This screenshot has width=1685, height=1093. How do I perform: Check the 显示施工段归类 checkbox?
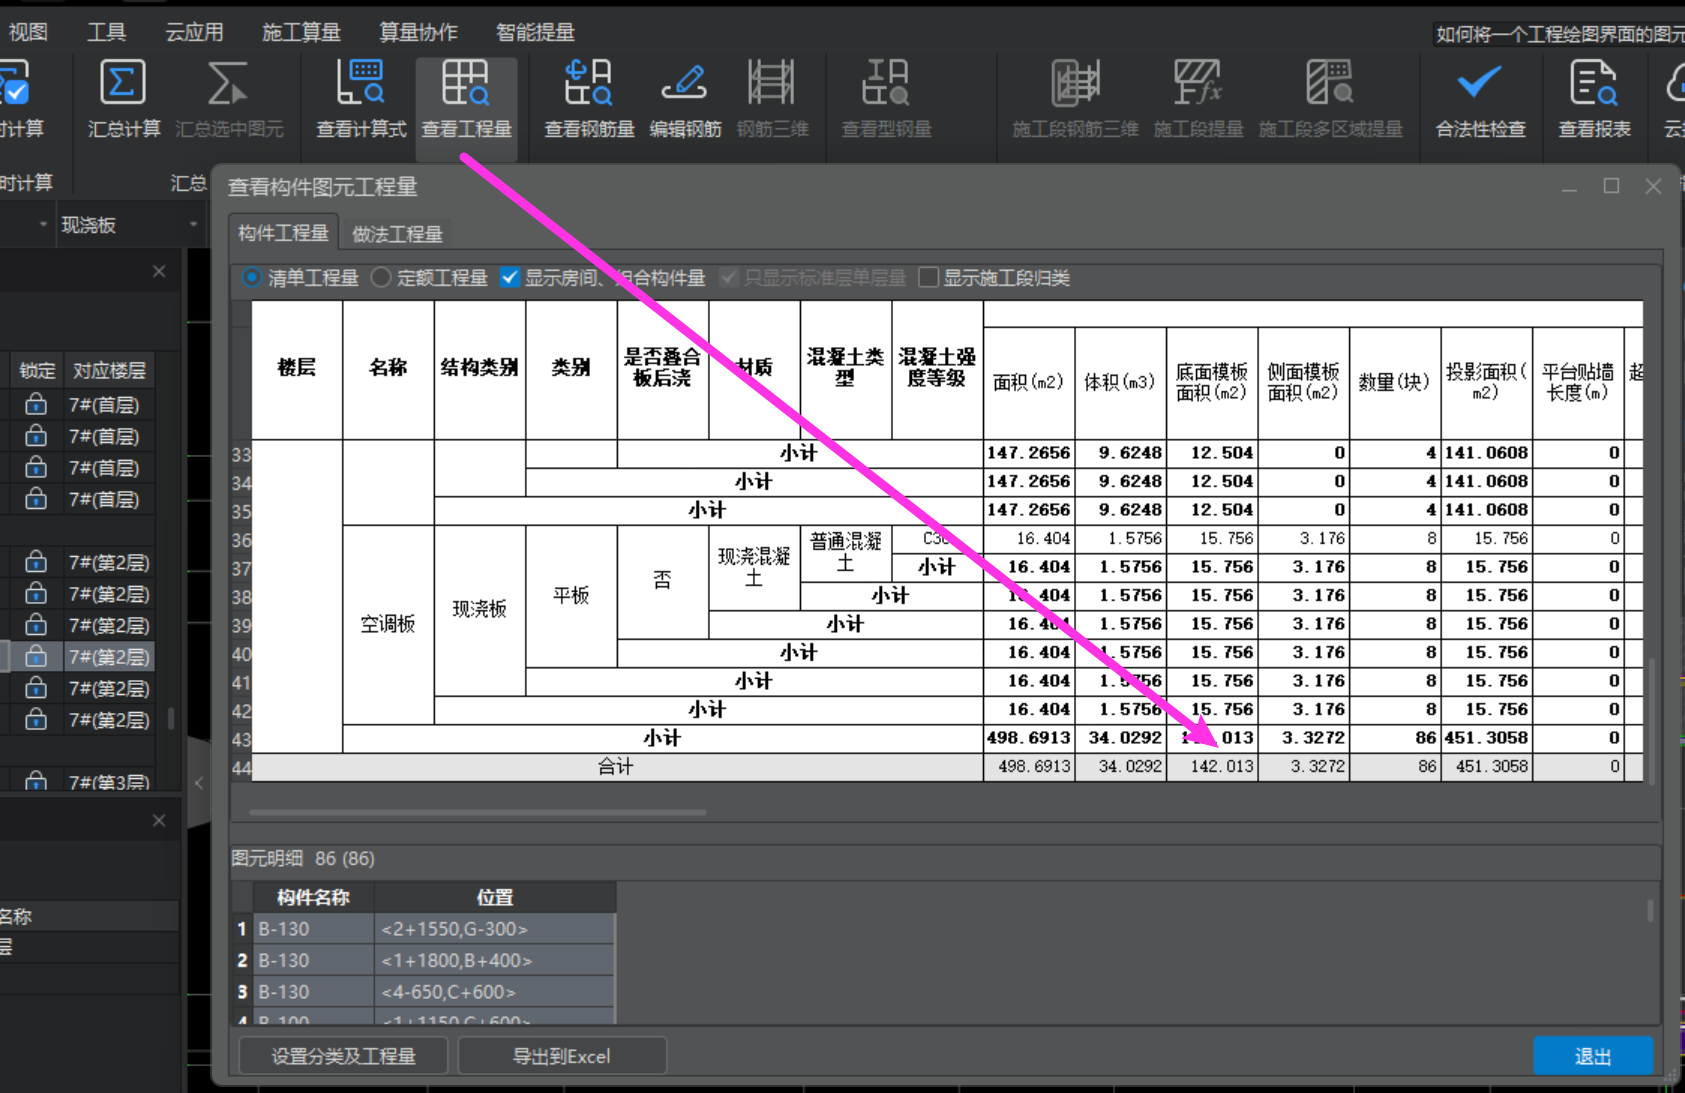point(929,278)
